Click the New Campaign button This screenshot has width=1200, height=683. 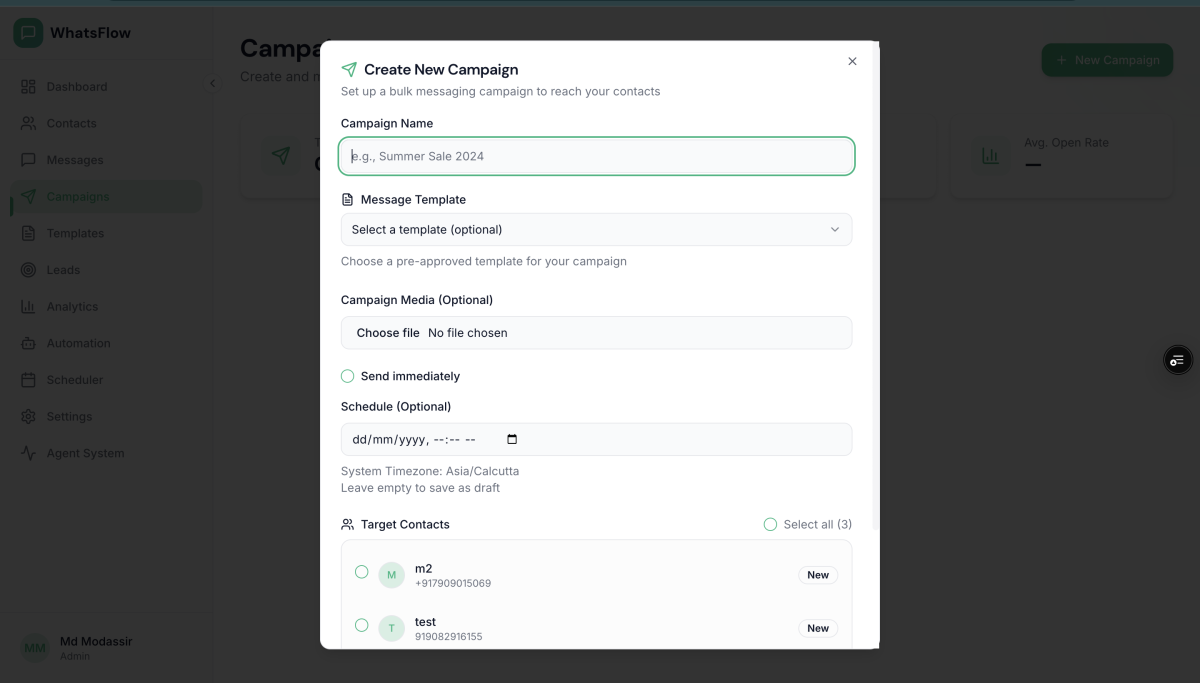coord(1107,60)
